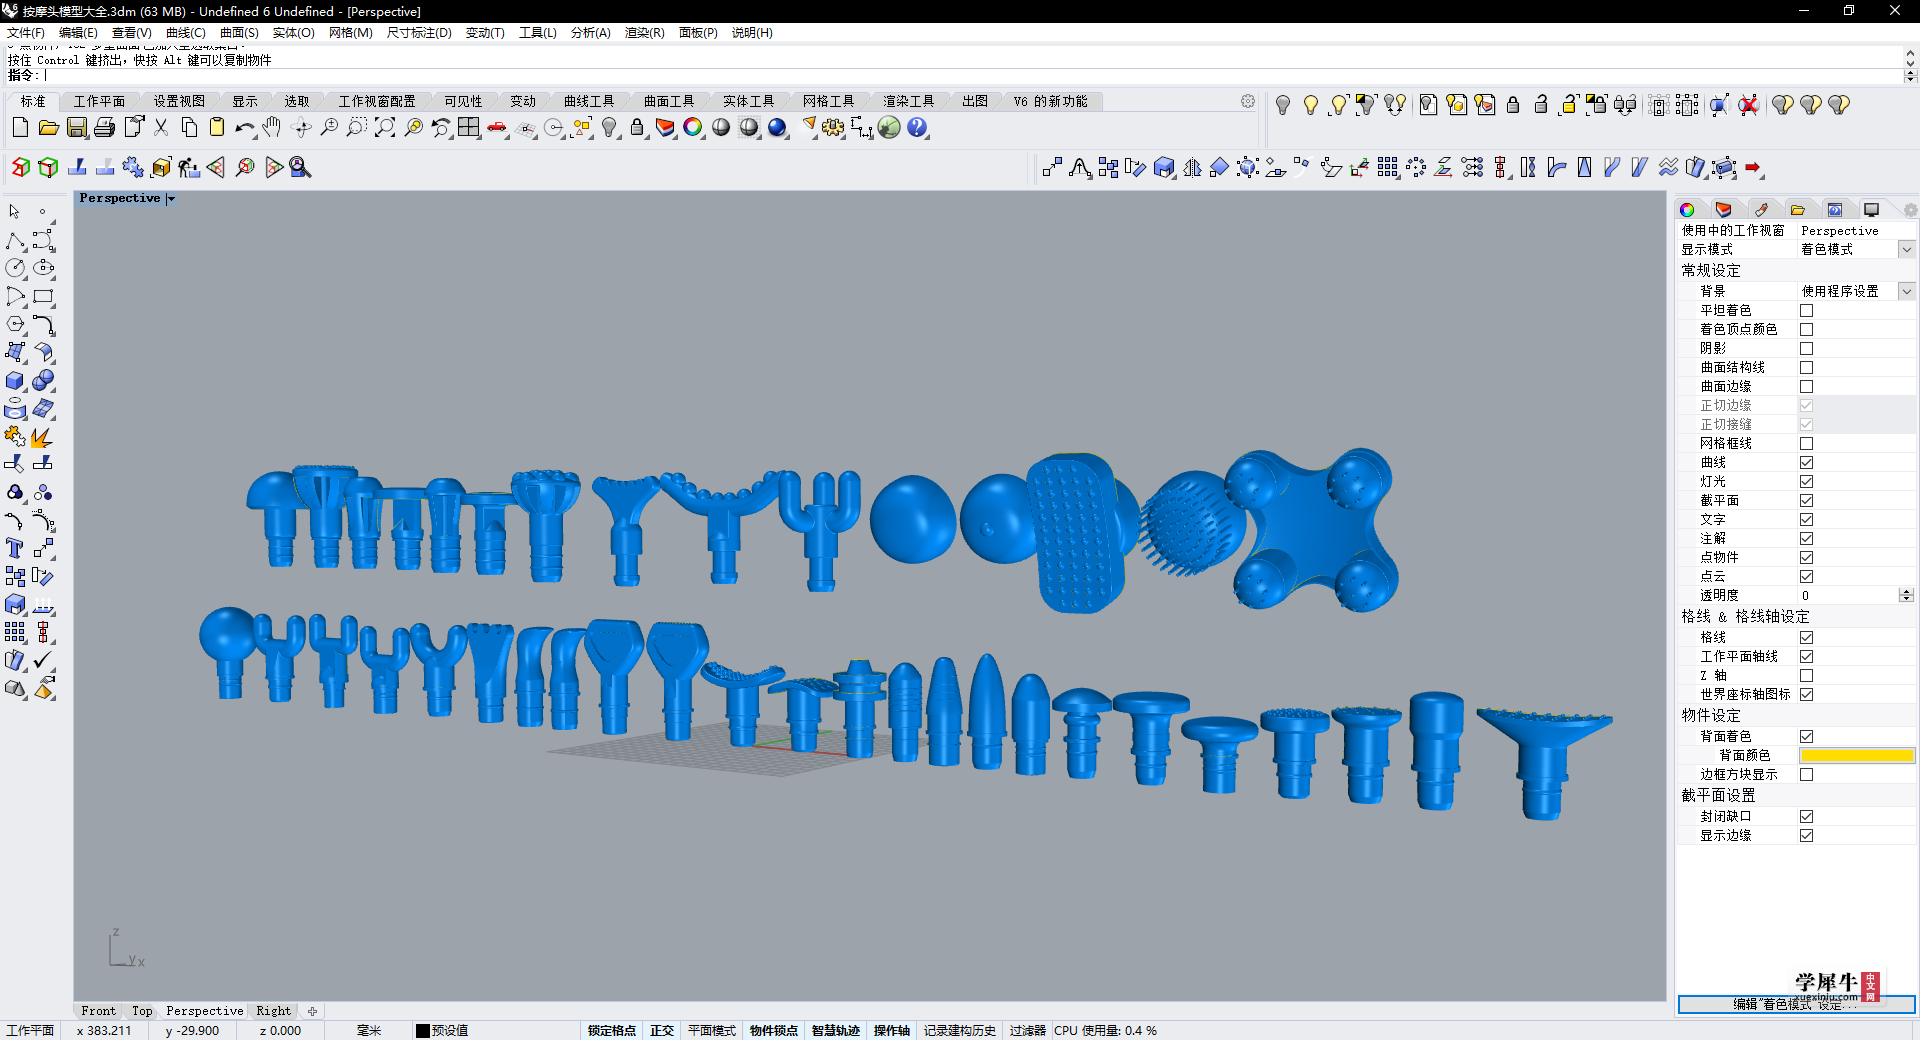Click the Array grid icon in the left sidebar
The image size is (1920, 1040).
(x=15, y=633)
